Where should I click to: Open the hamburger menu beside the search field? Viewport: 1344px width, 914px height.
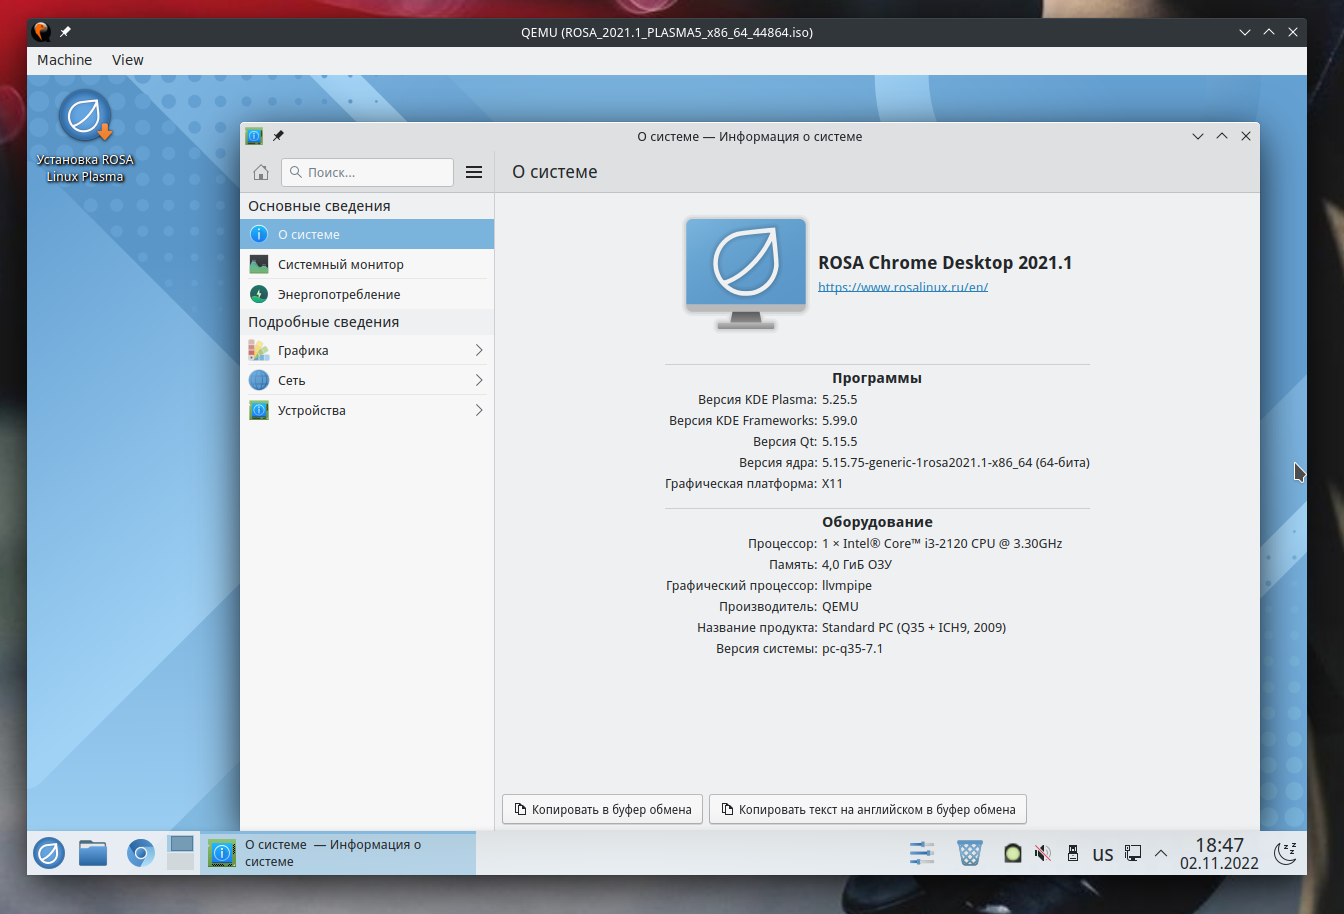pos(474,172)
